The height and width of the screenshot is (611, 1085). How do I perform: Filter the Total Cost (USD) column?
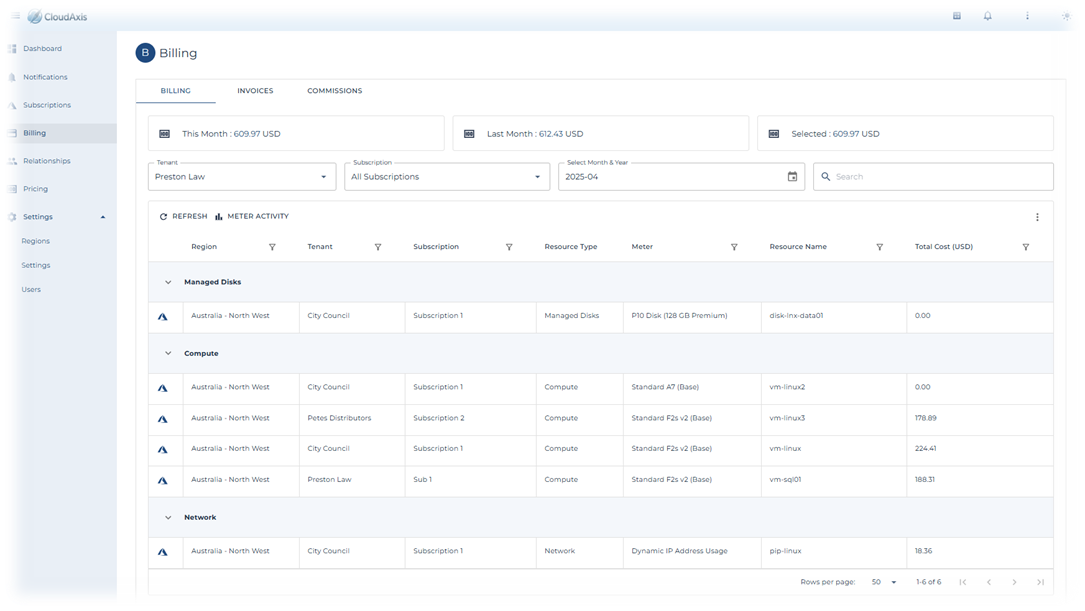point(1025,247)
